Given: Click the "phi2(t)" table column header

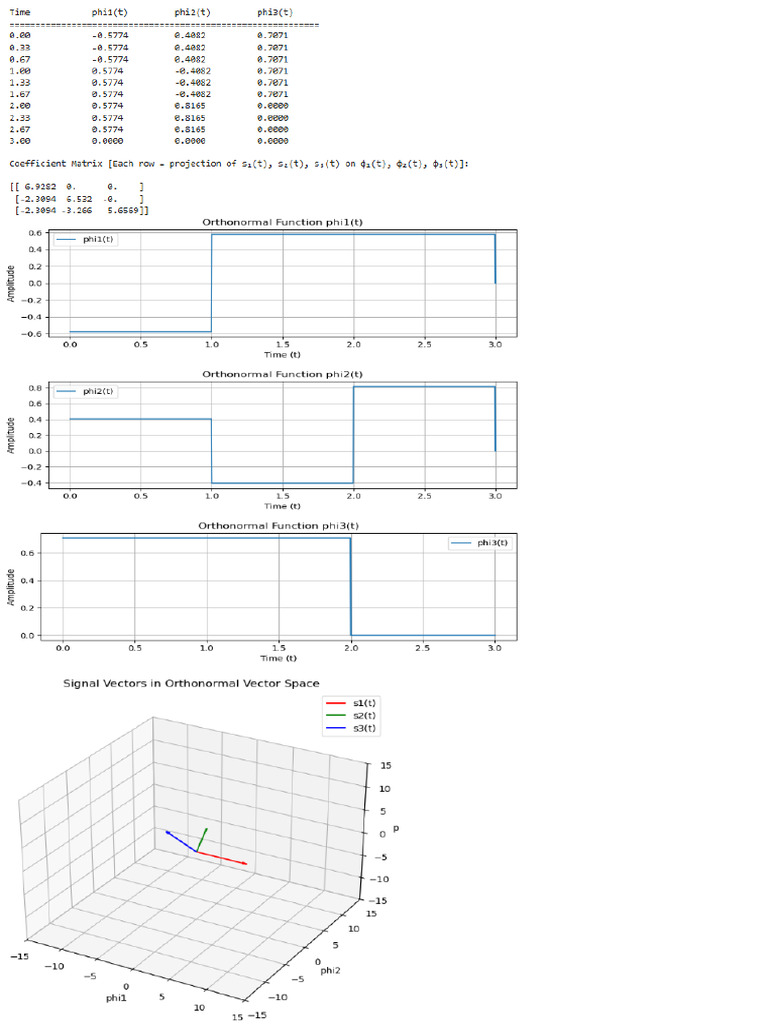Looking at the screenshot, I should [193, 12].
